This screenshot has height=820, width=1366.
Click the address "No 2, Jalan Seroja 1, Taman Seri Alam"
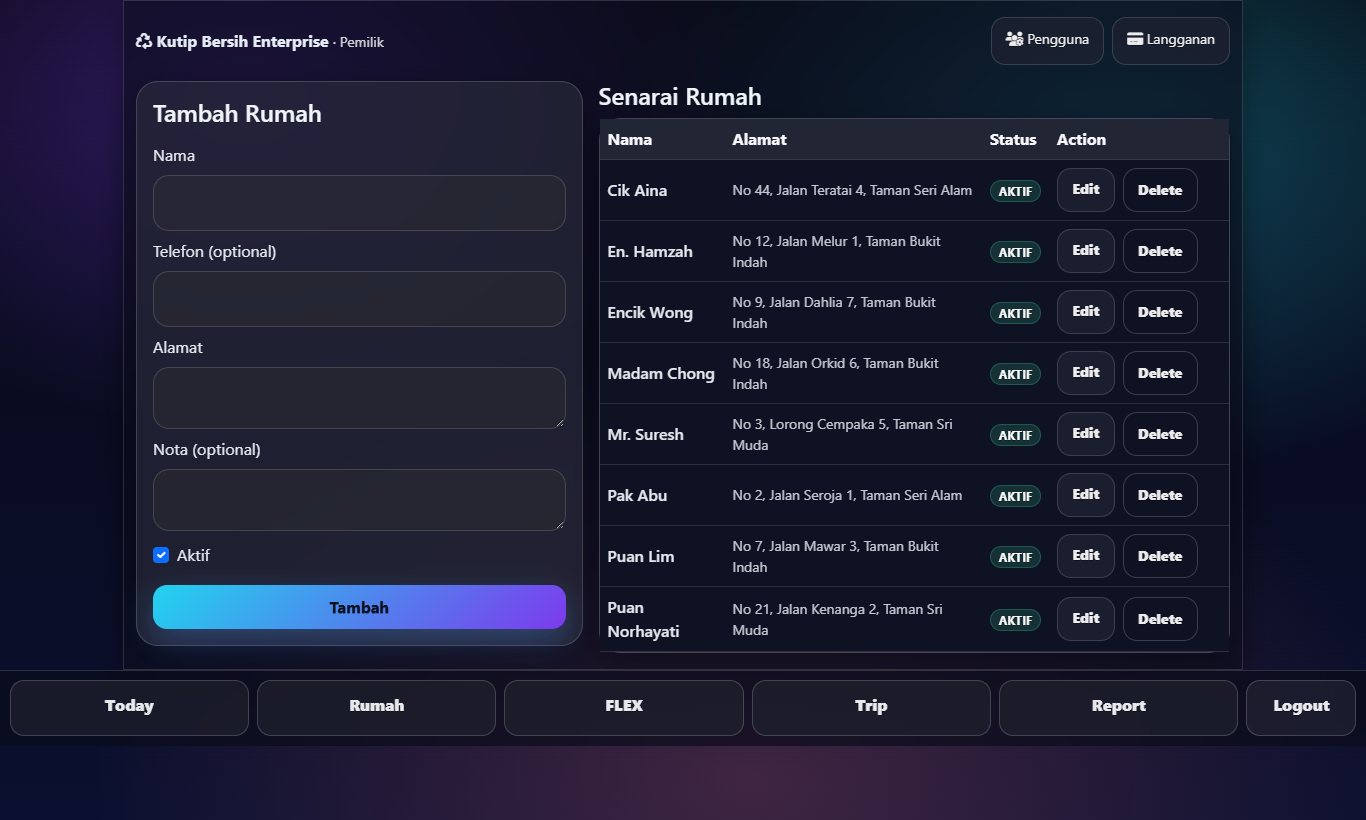(x=847, y=495)
